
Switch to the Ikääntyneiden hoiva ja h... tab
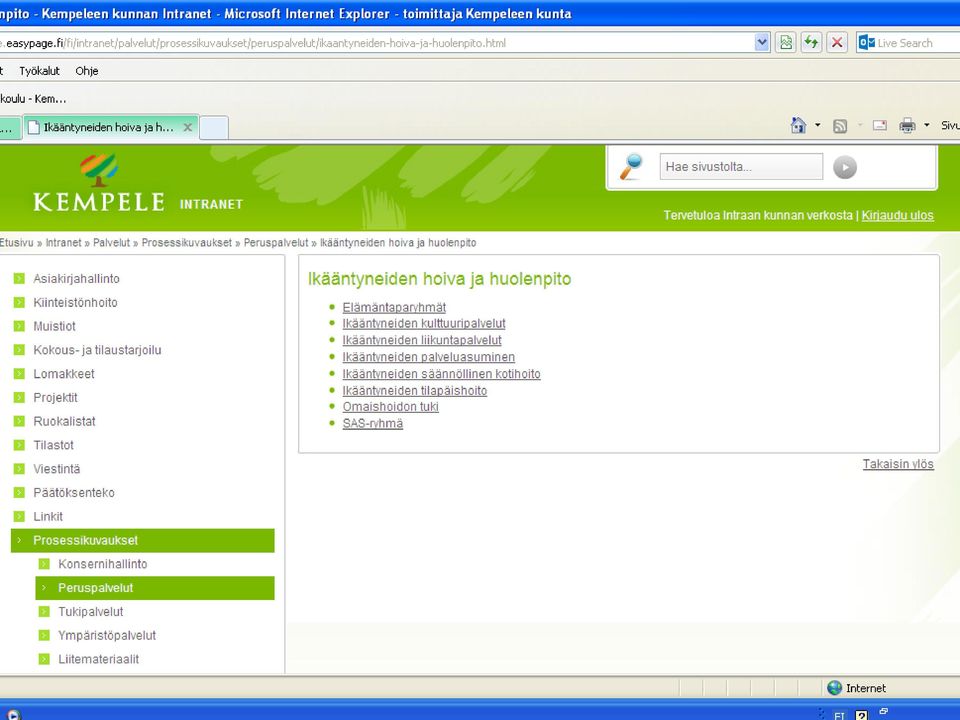(109, 127)
